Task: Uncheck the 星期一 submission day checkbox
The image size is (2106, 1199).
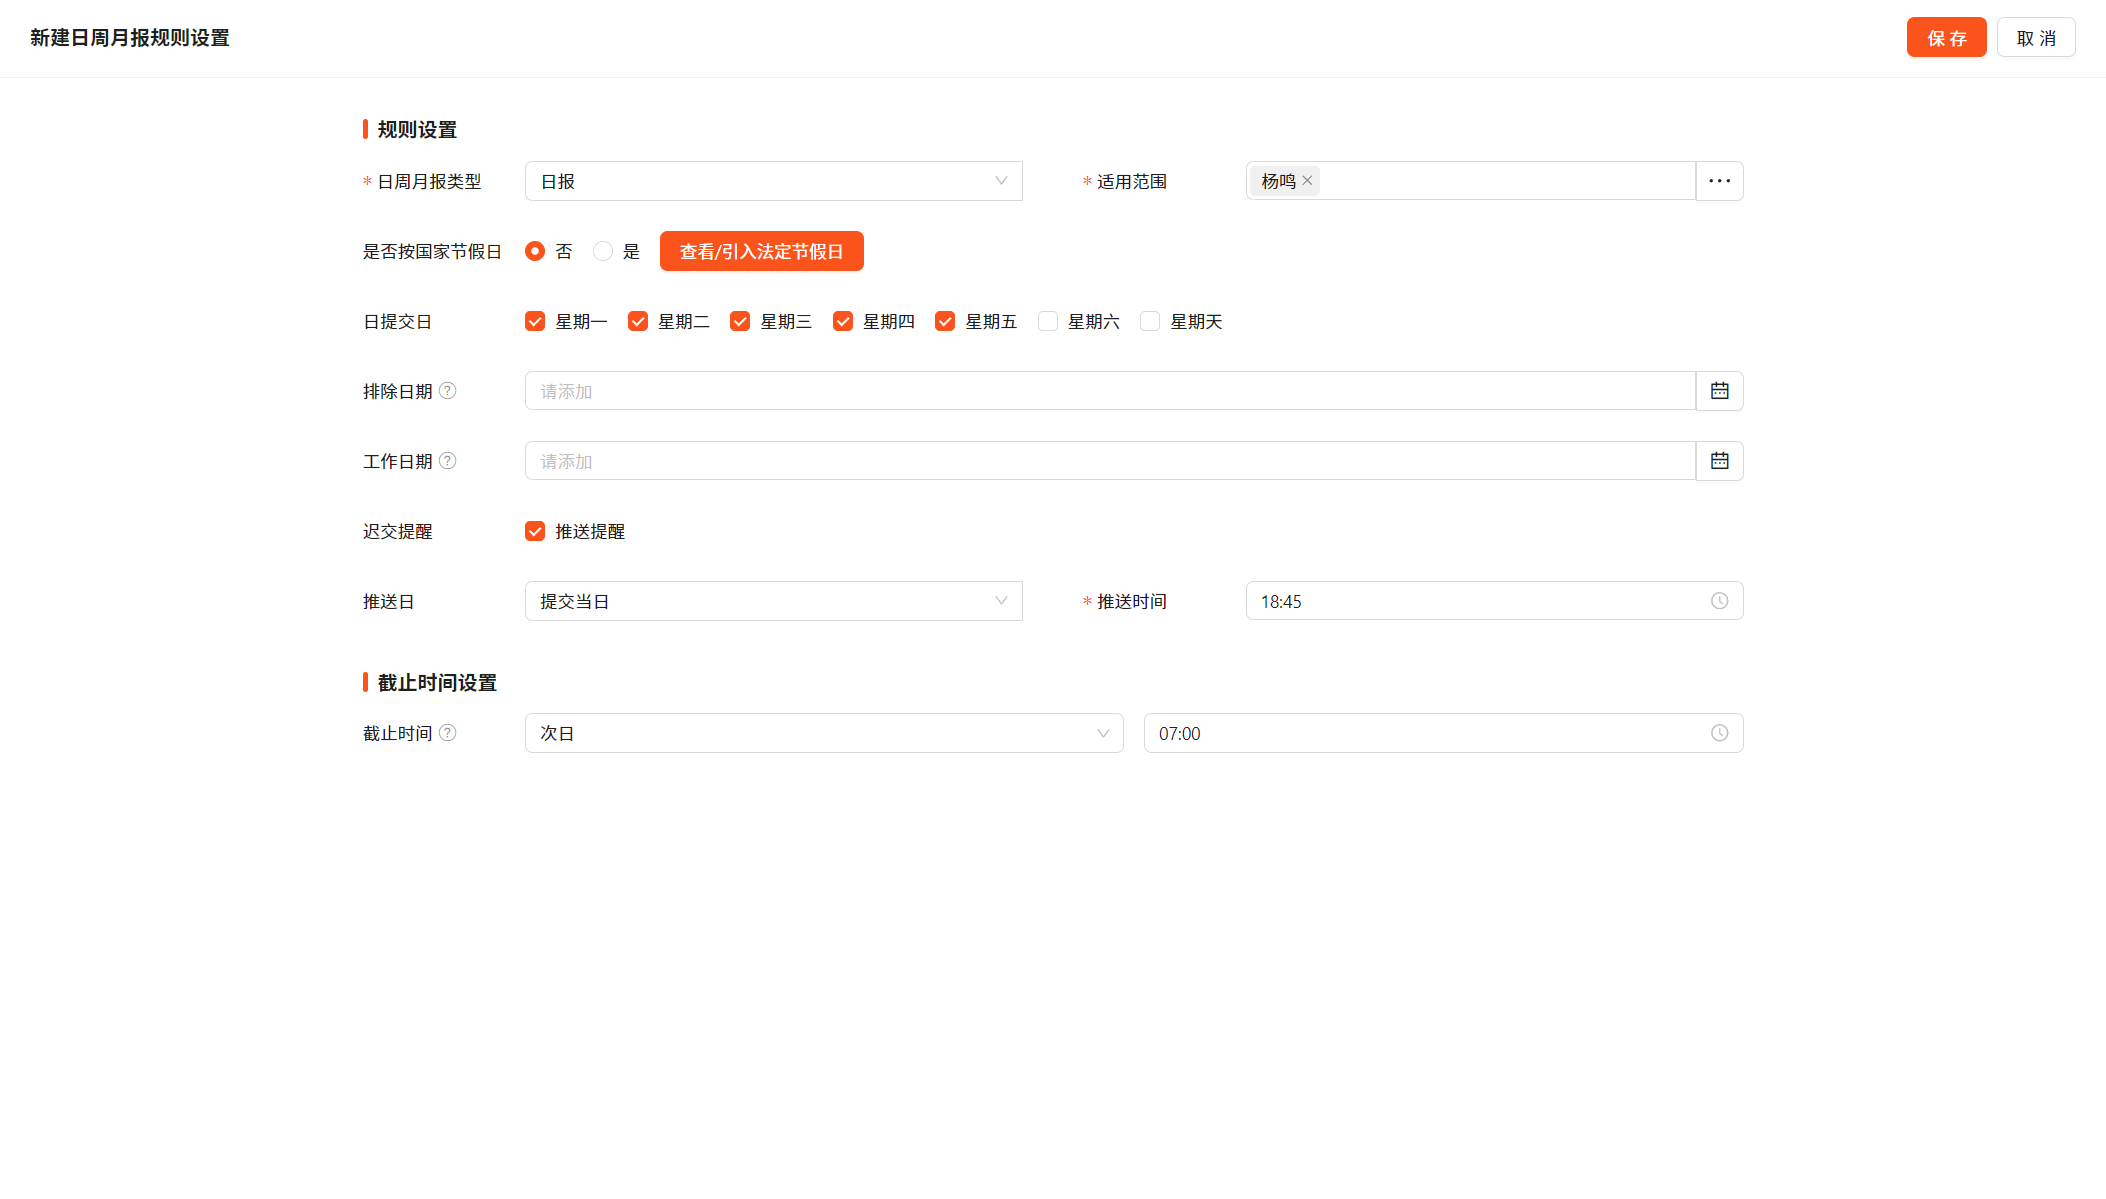Action: [x=535, y=321]
